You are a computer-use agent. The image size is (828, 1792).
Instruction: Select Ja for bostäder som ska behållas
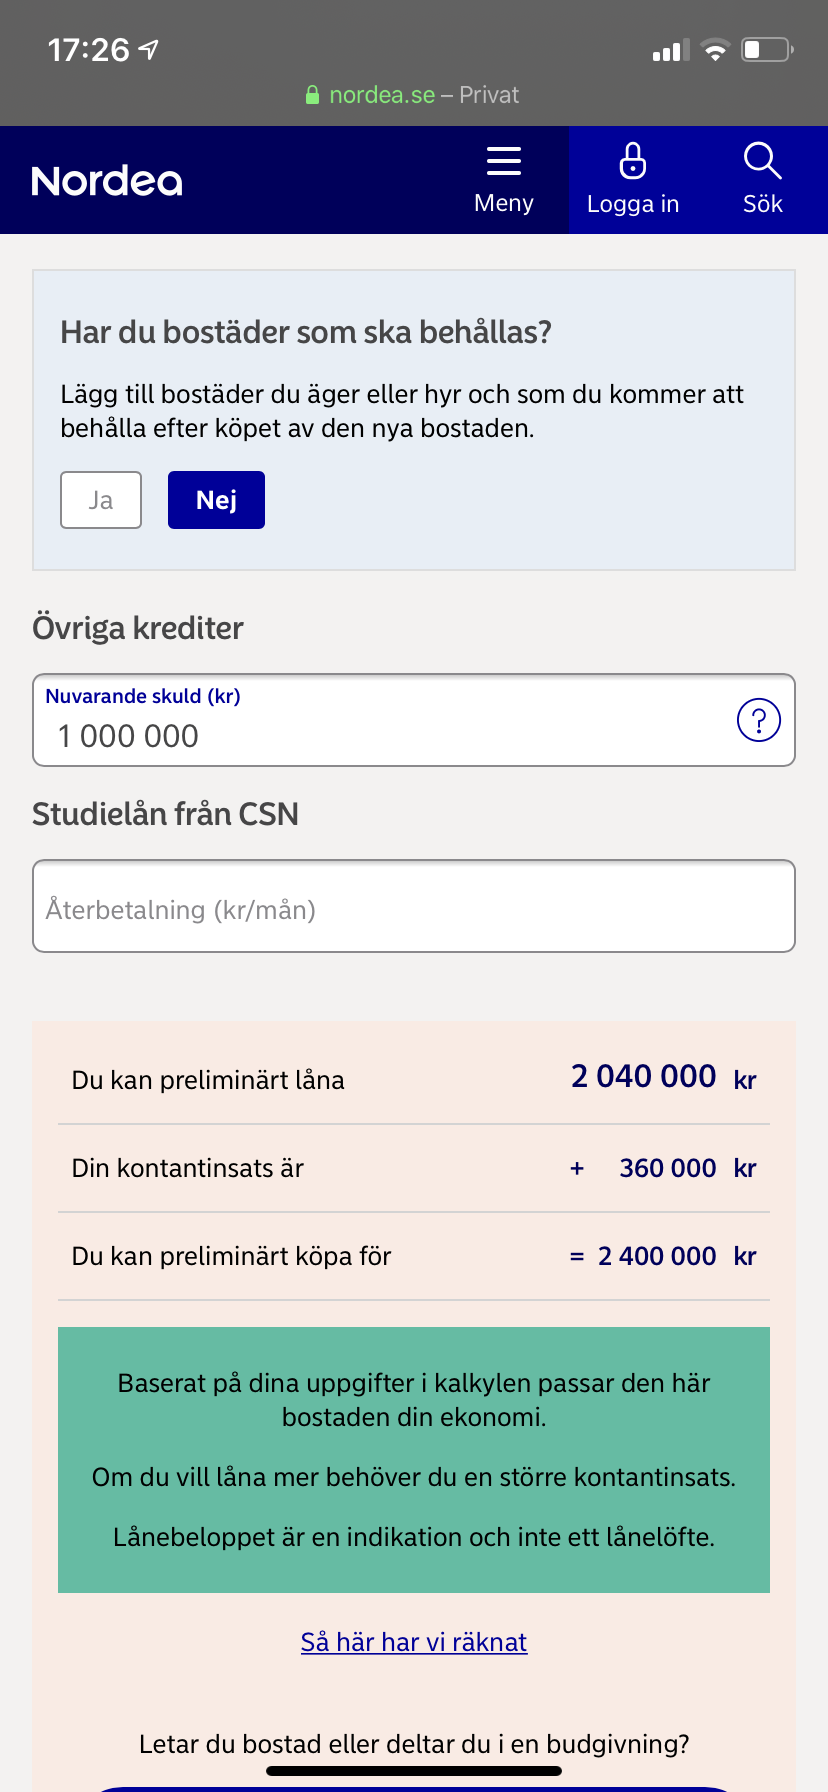(x=101, y=500)
